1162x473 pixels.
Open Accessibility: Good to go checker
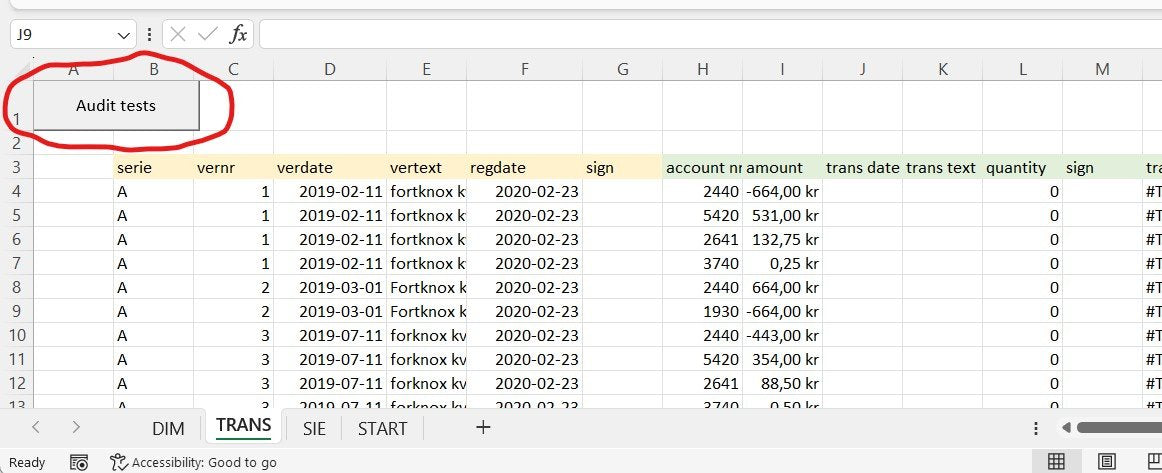tap(193, 462)
